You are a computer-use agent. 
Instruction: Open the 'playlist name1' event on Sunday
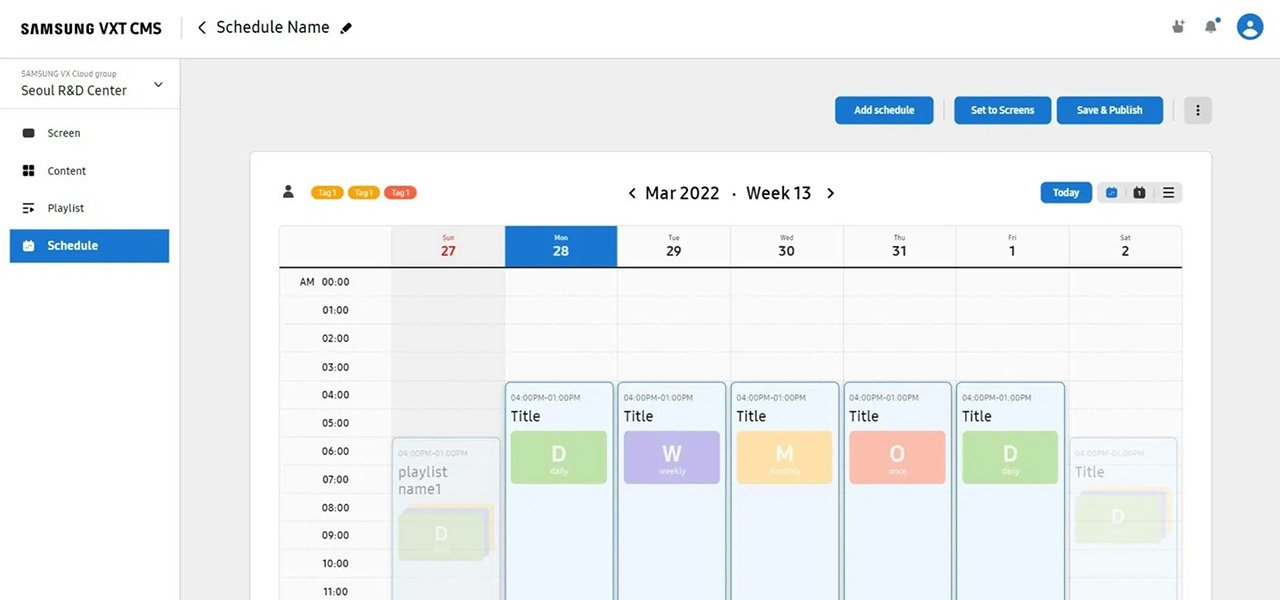(x=446, y=519)
